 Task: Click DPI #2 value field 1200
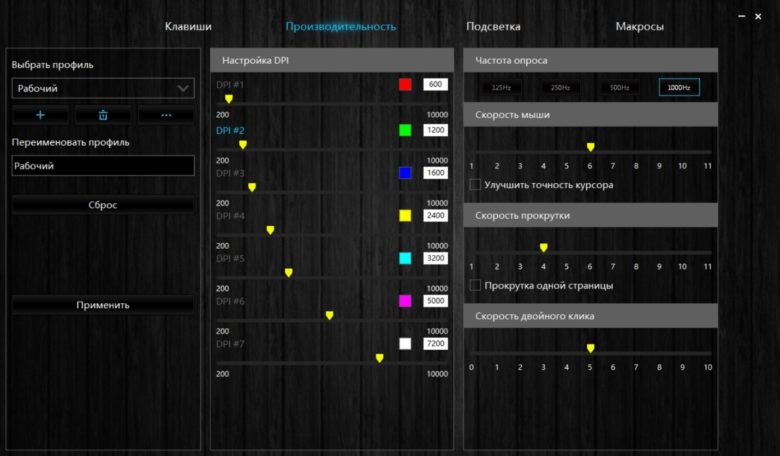(x=435, y=130)
